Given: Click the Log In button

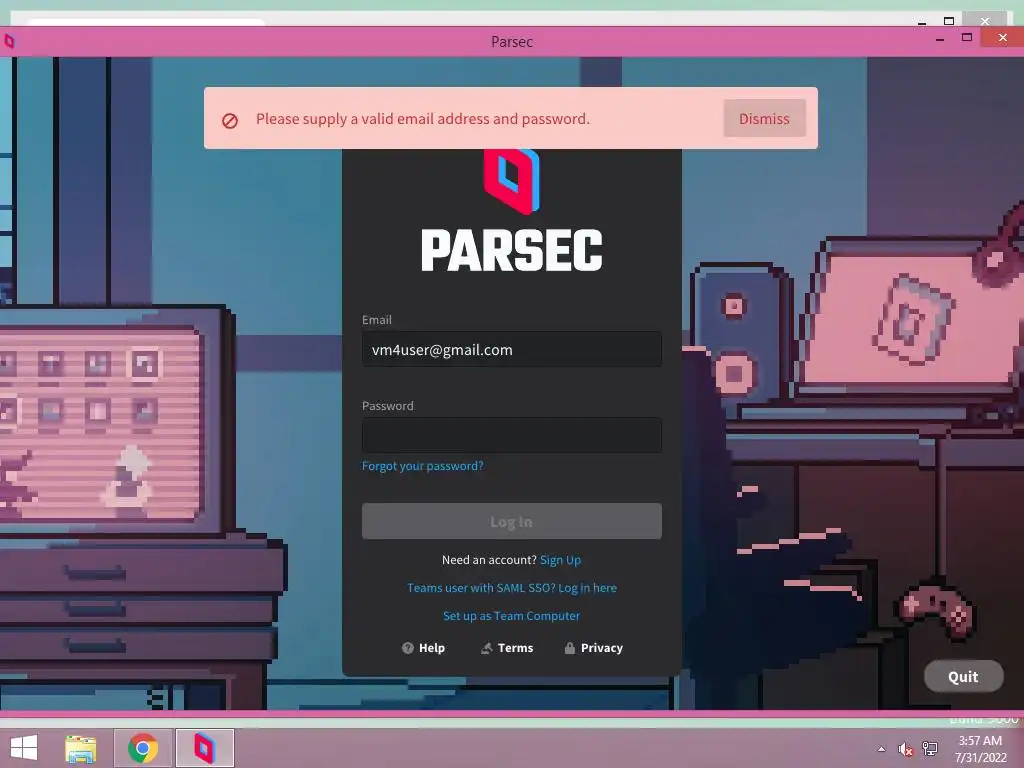Looking at the screenshot, I should click(x=511, y=521).
